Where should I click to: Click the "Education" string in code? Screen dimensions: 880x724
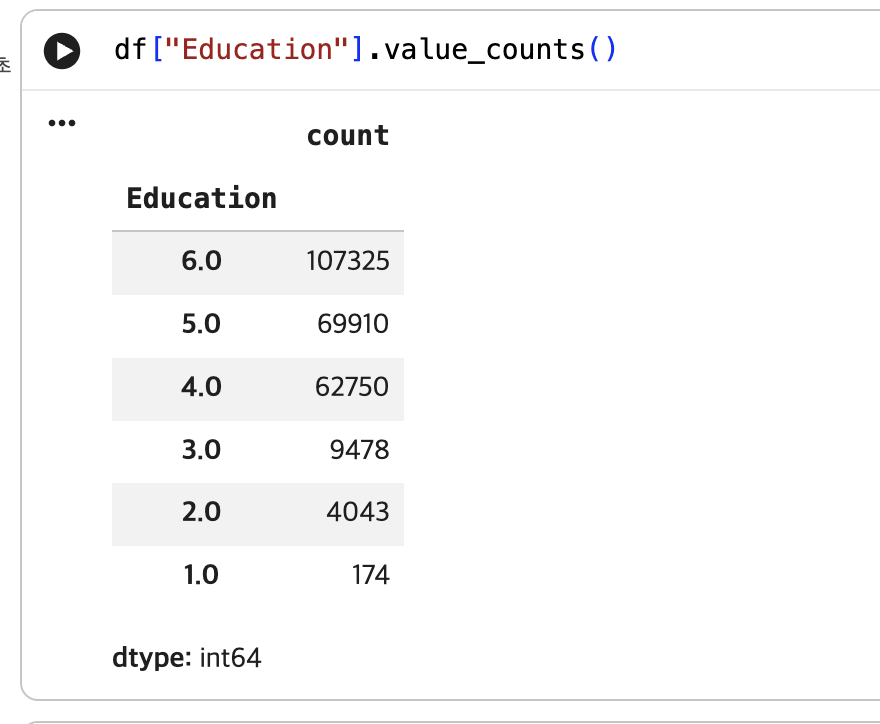(258, 49)
